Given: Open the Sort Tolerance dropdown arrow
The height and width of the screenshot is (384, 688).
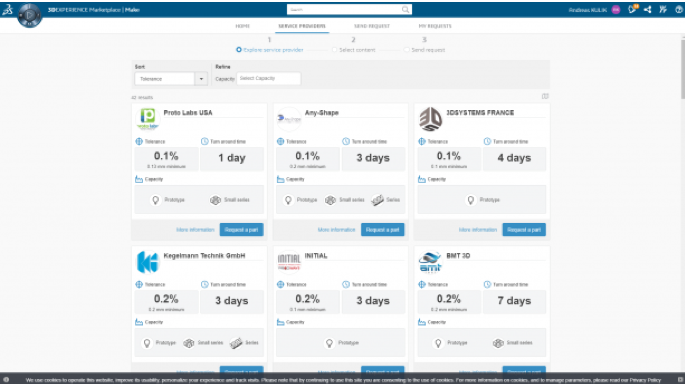Looking at the screenshot, I should click(201, 79).
